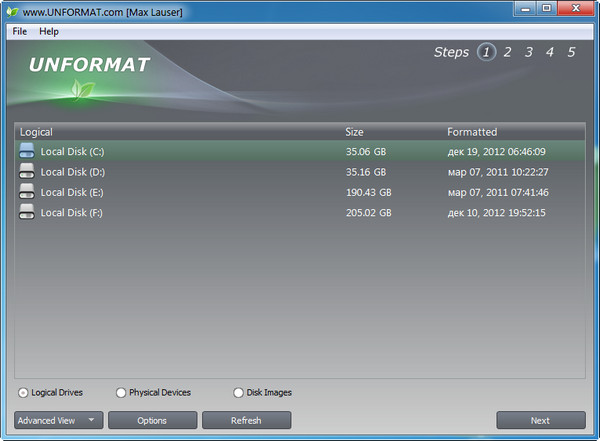
Task: Go to step 5 indicator
Action: pyautogui.click(x=571, y=52)
